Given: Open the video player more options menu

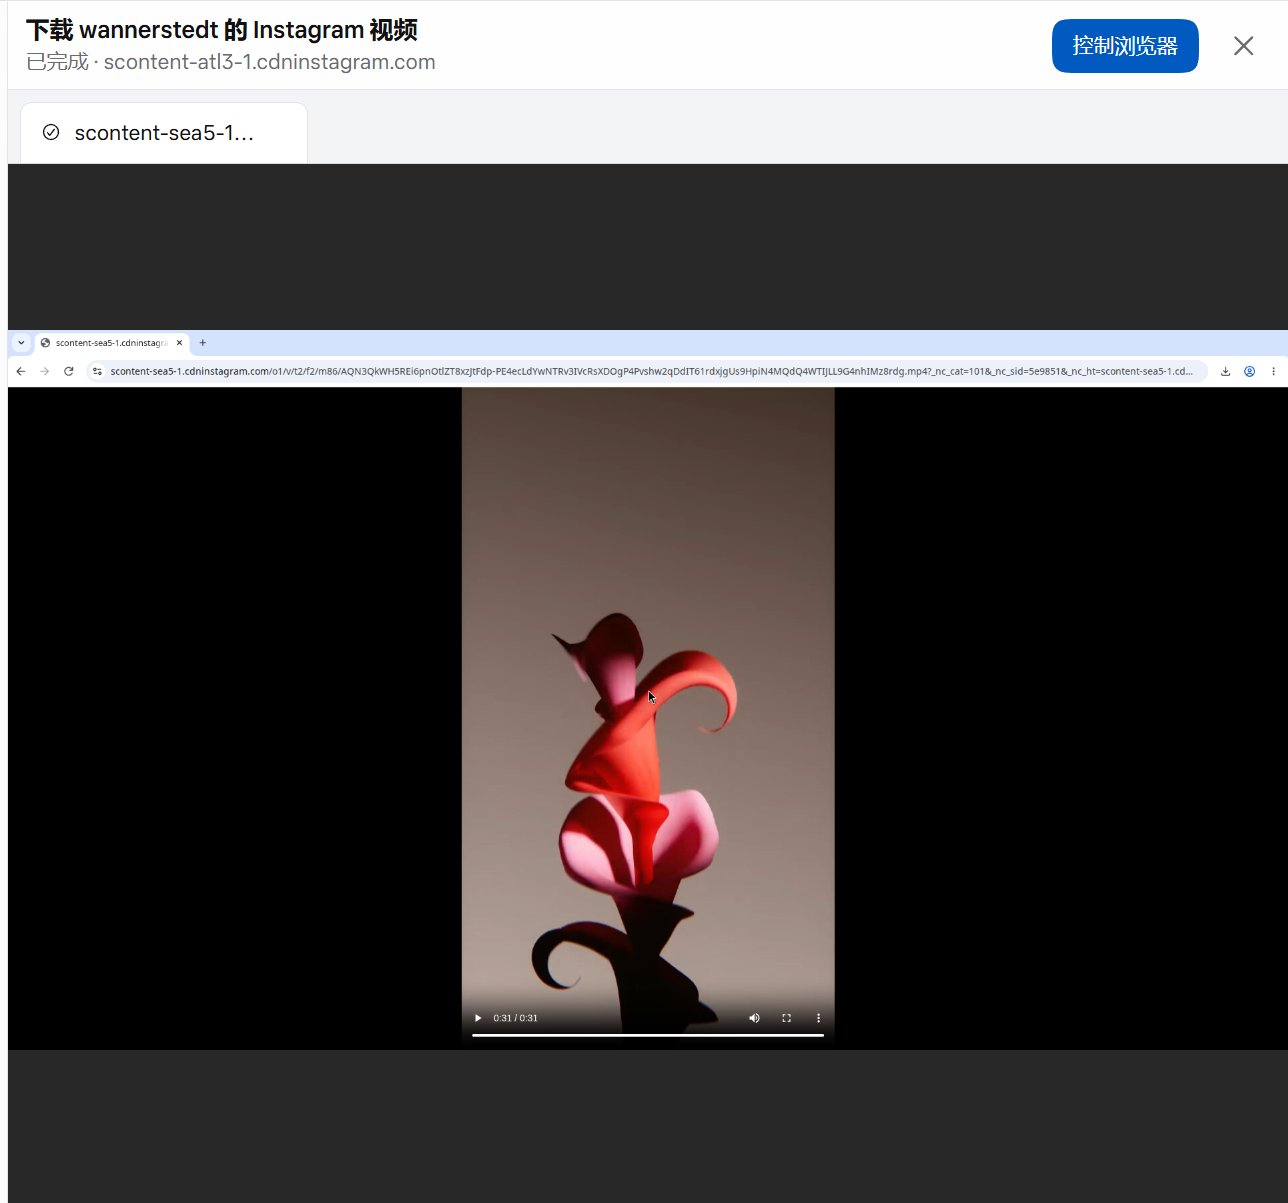Looking at the screenshot, I should point(818,1018).
